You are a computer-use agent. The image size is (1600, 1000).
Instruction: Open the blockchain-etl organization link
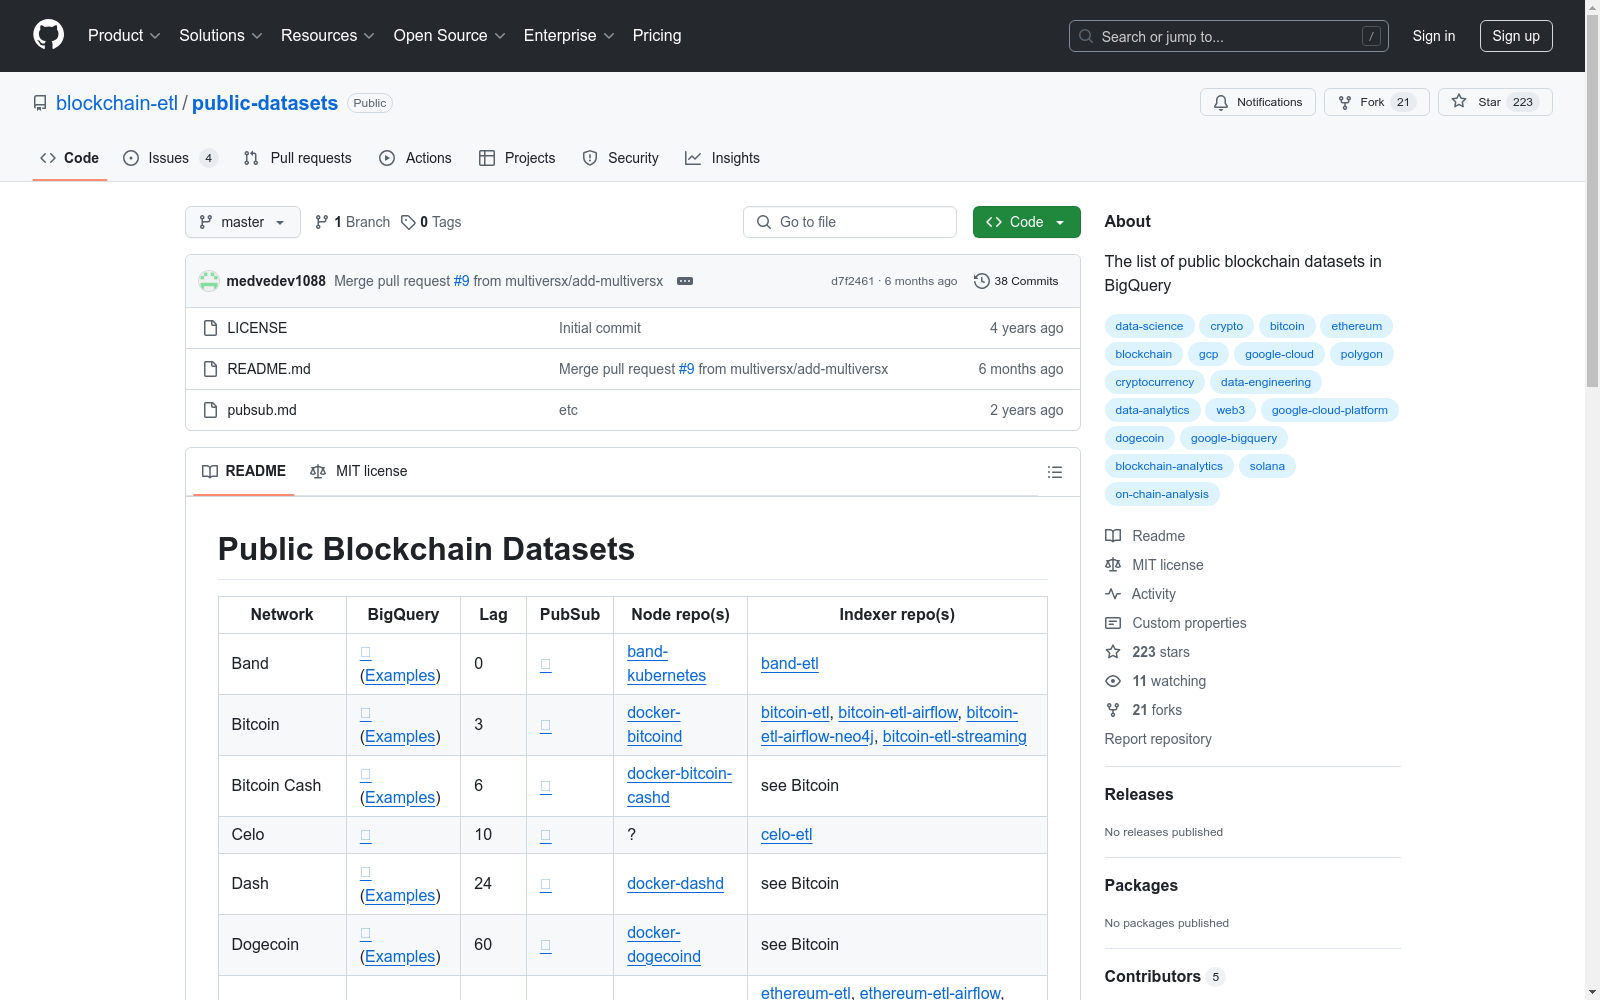point(117,103)
